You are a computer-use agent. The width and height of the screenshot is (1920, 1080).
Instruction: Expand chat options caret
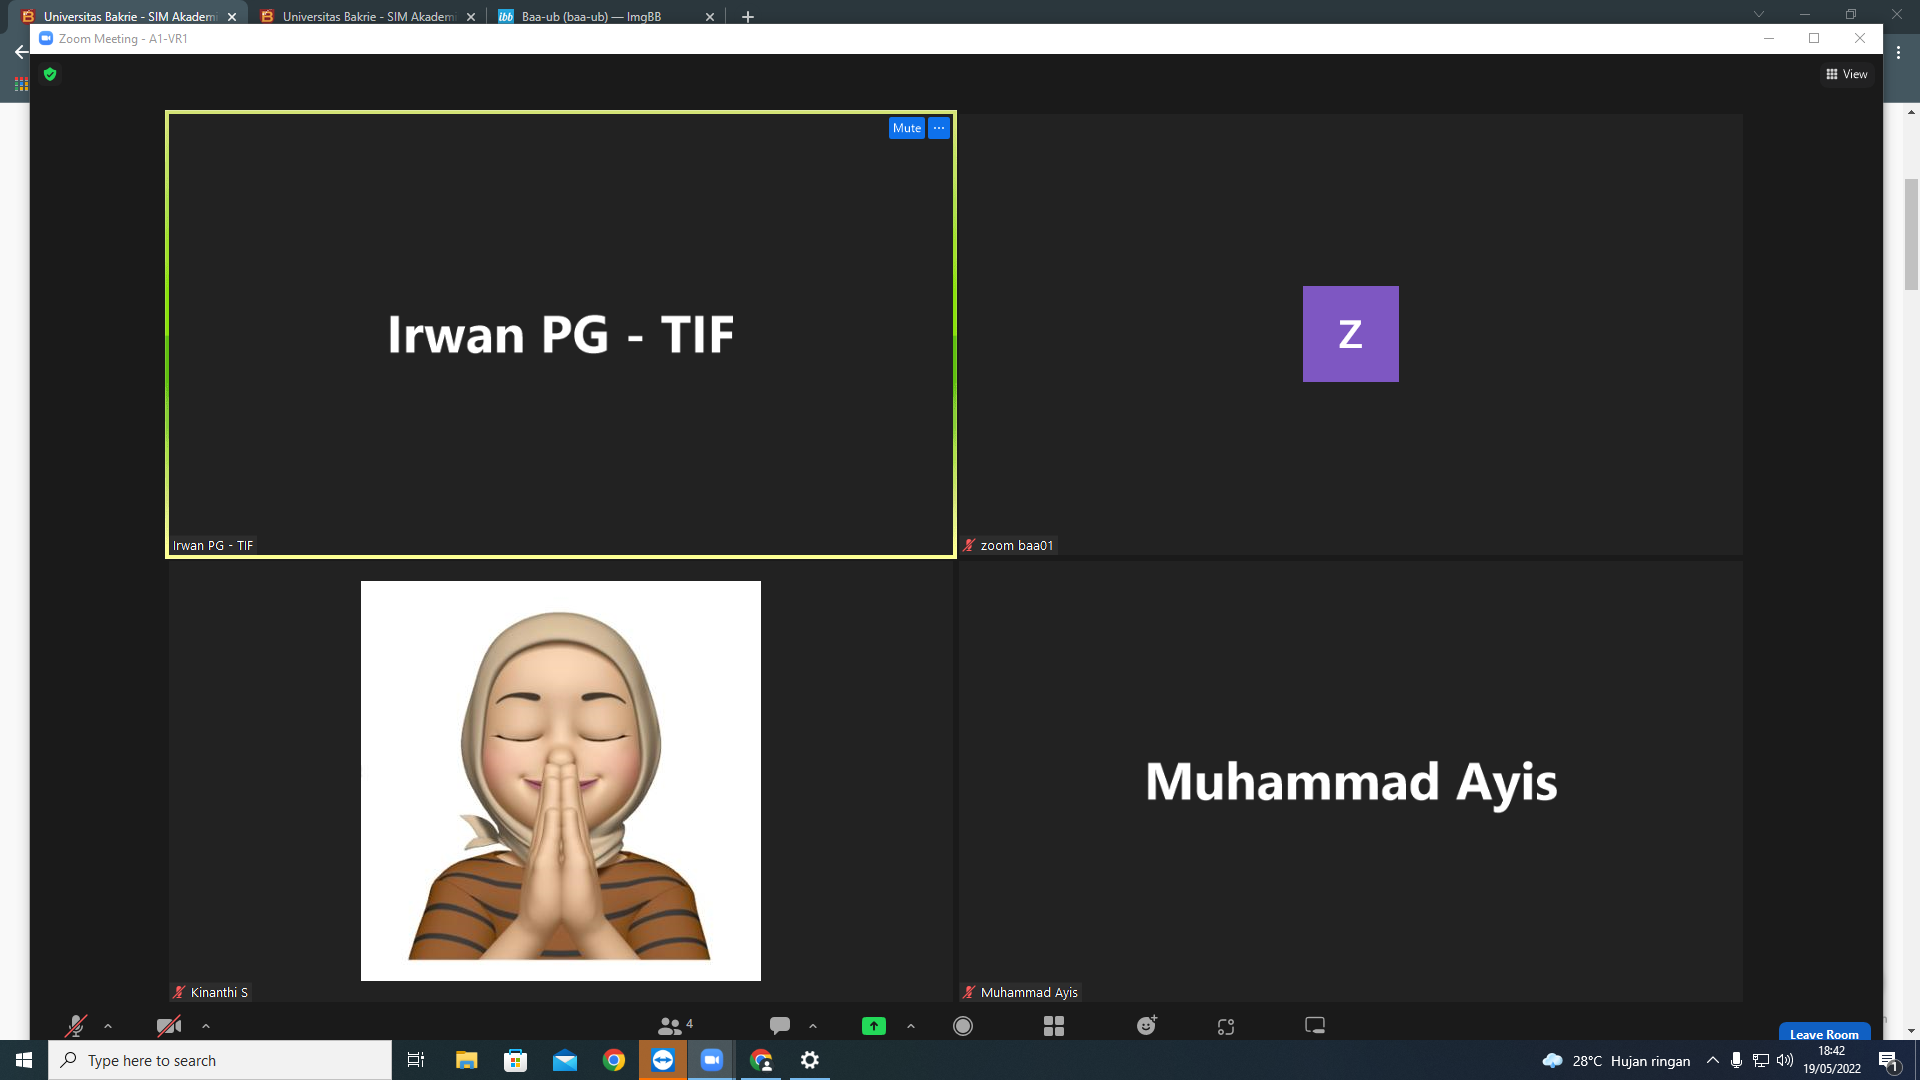tap(813, 1026)
